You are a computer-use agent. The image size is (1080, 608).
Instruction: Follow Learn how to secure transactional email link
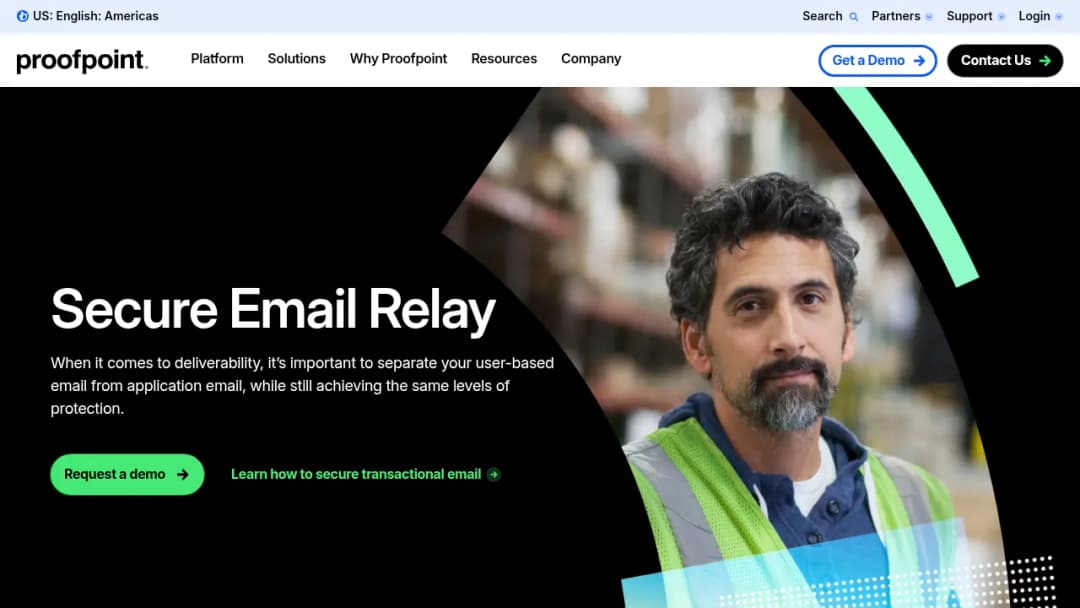click(x=365, y=474)
